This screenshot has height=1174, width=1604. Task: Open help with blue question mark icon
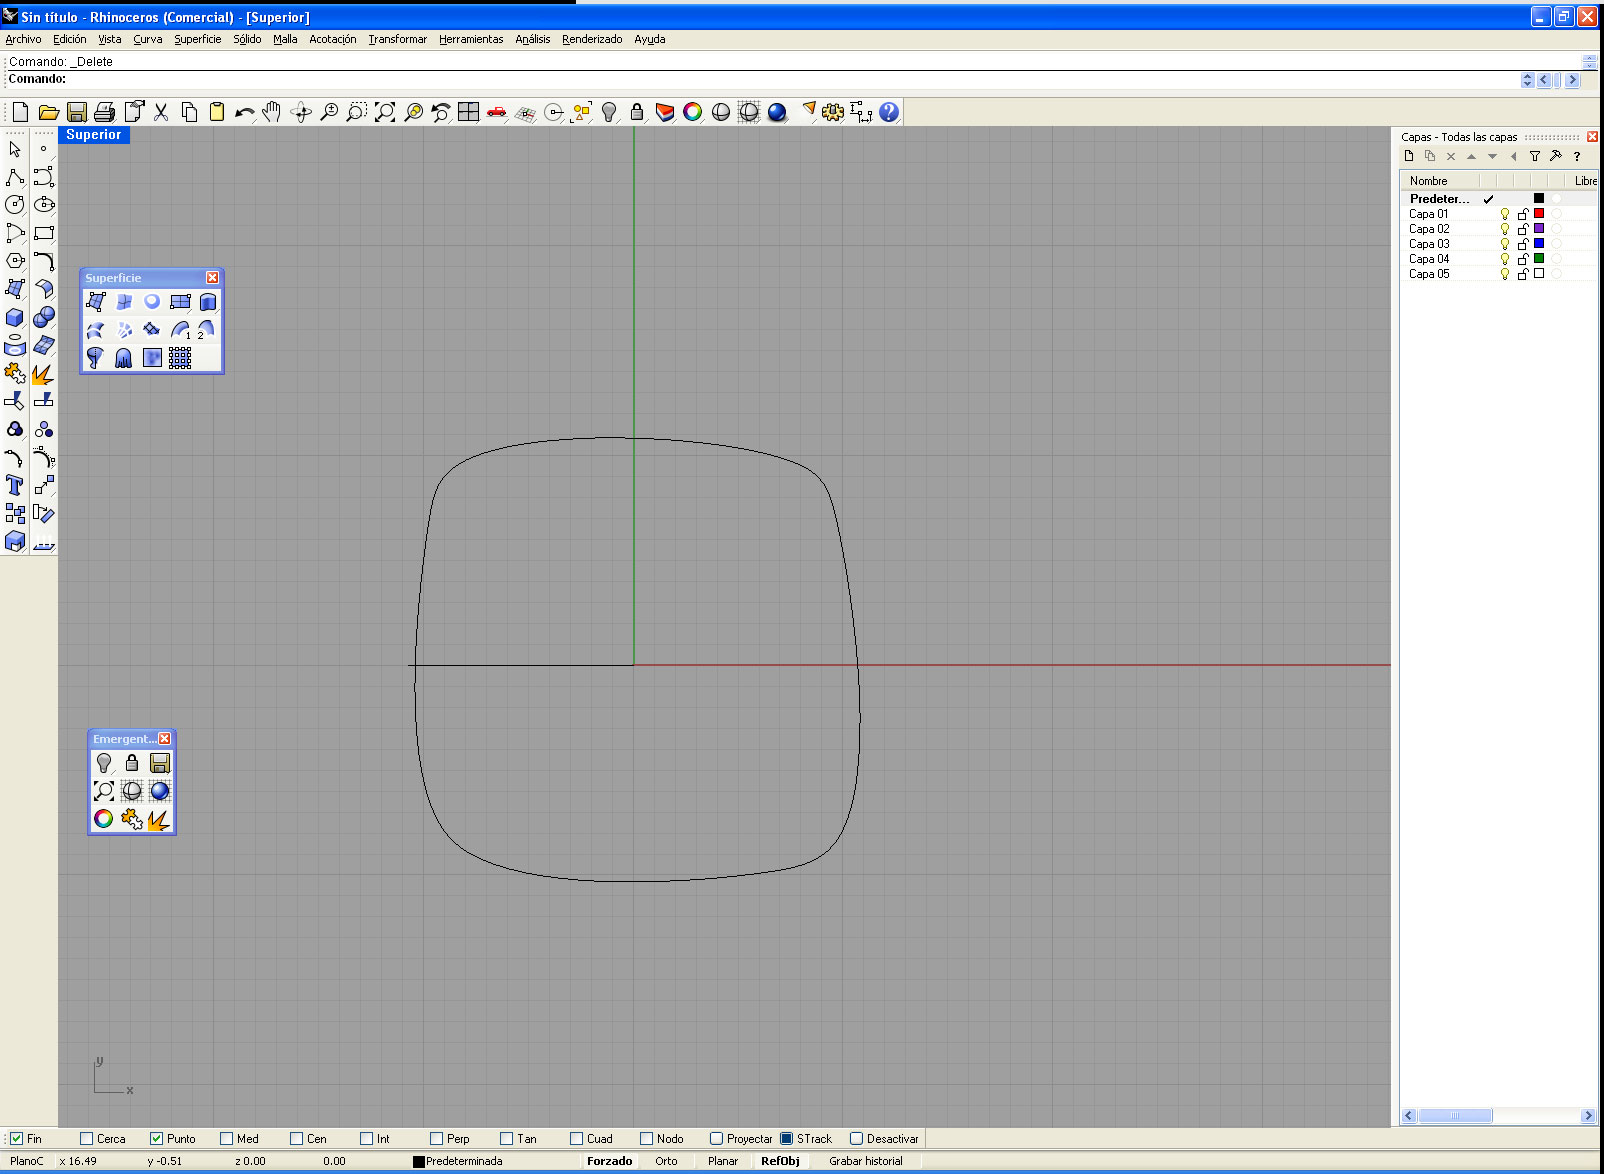click(x=888, y=112)
